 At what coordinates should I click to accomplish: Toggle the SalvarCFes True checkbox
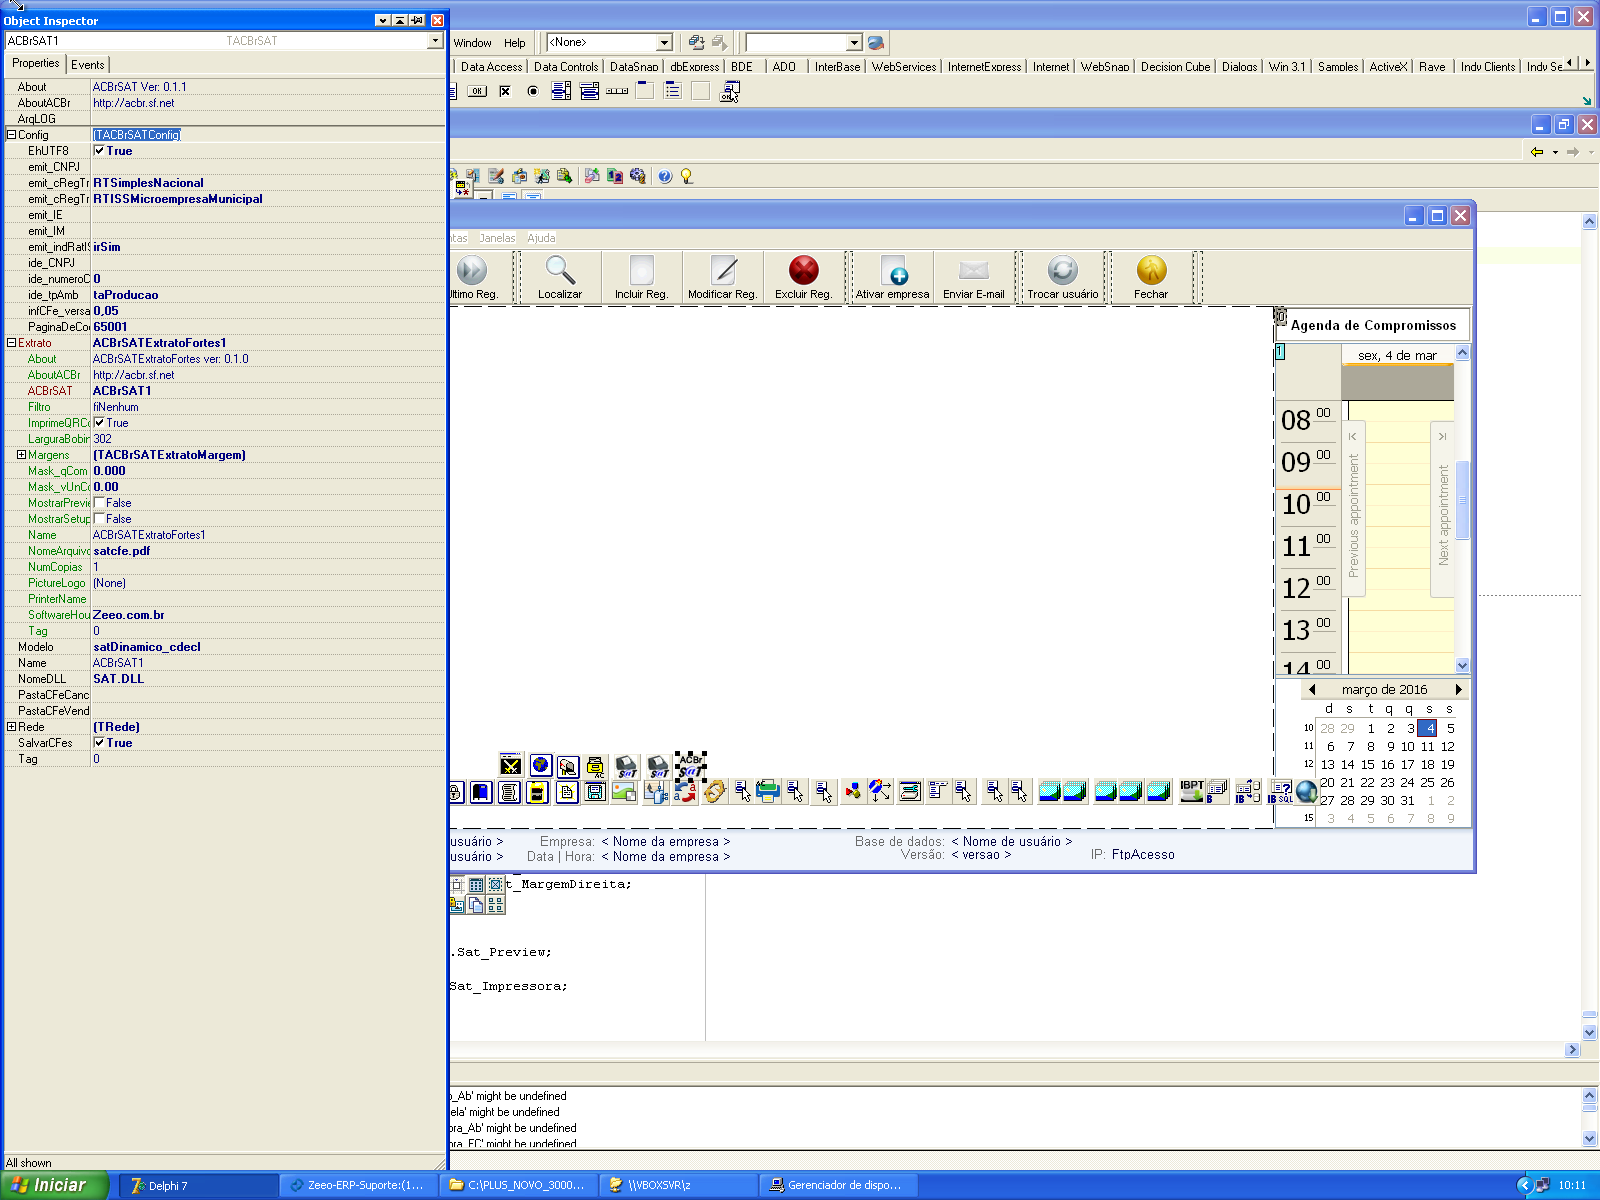point(99,743)
